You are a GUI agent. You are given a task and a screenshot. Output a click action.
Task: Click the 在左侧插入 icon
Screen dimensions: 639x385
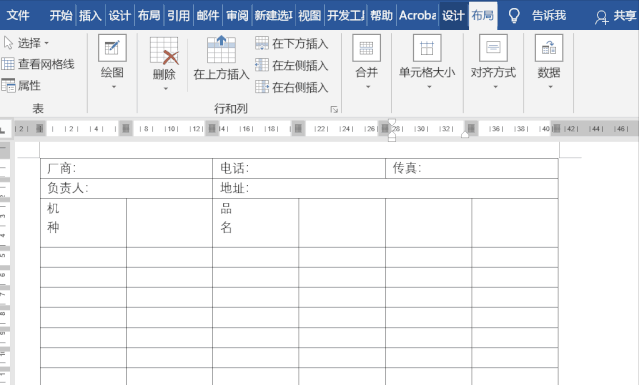tap(262, 65)
